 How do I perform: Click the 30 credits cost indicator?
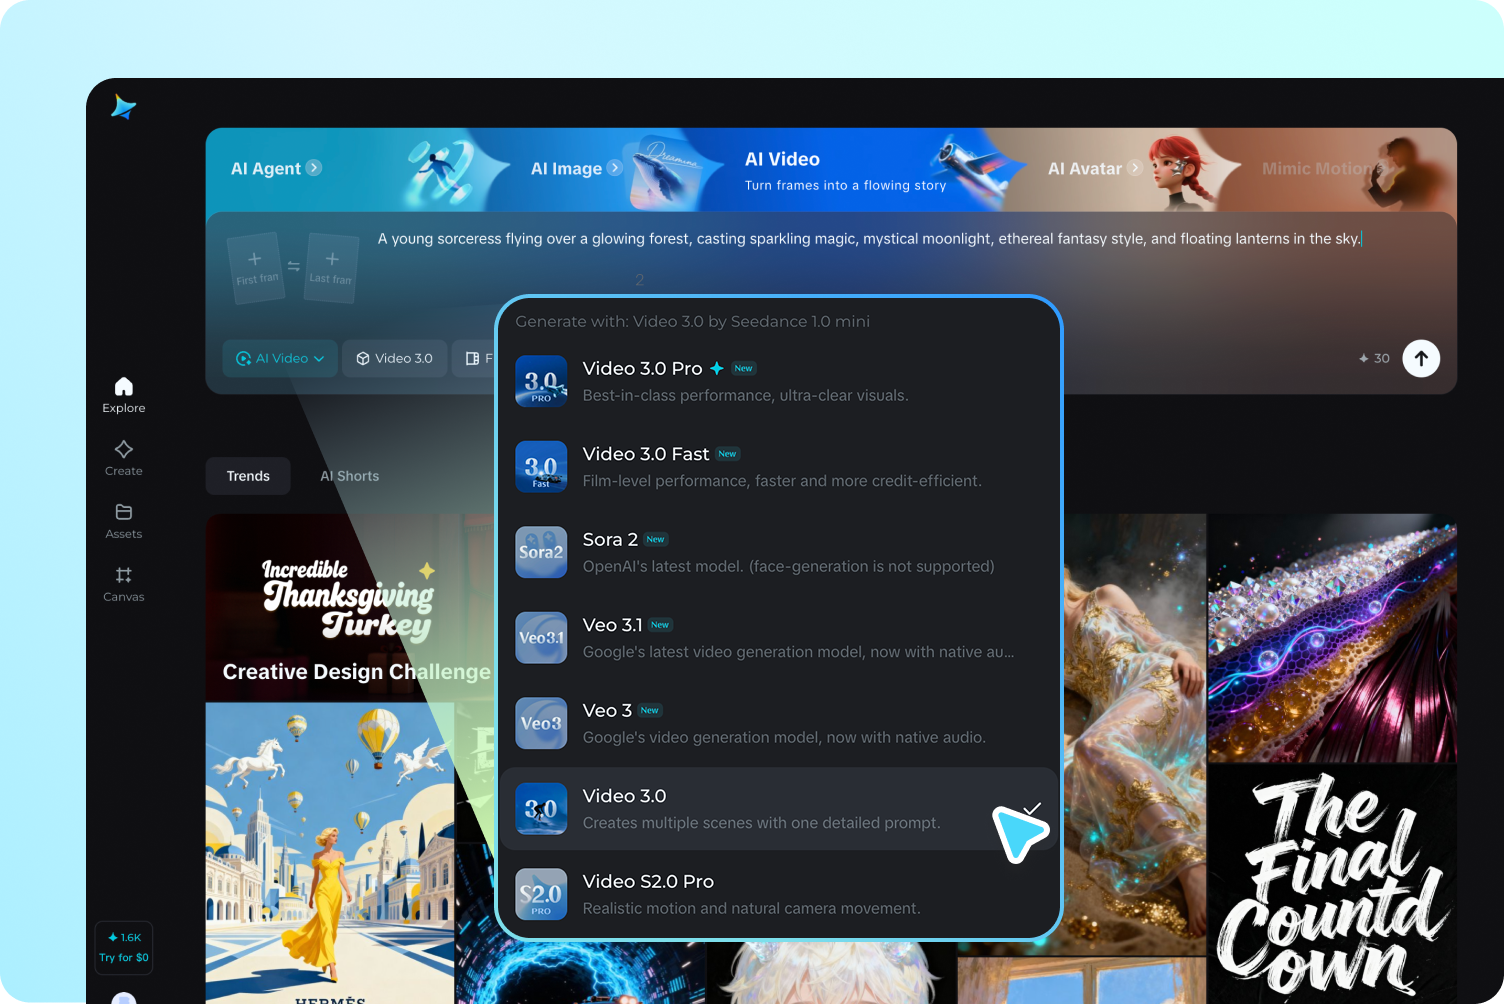pos(1374,358)
